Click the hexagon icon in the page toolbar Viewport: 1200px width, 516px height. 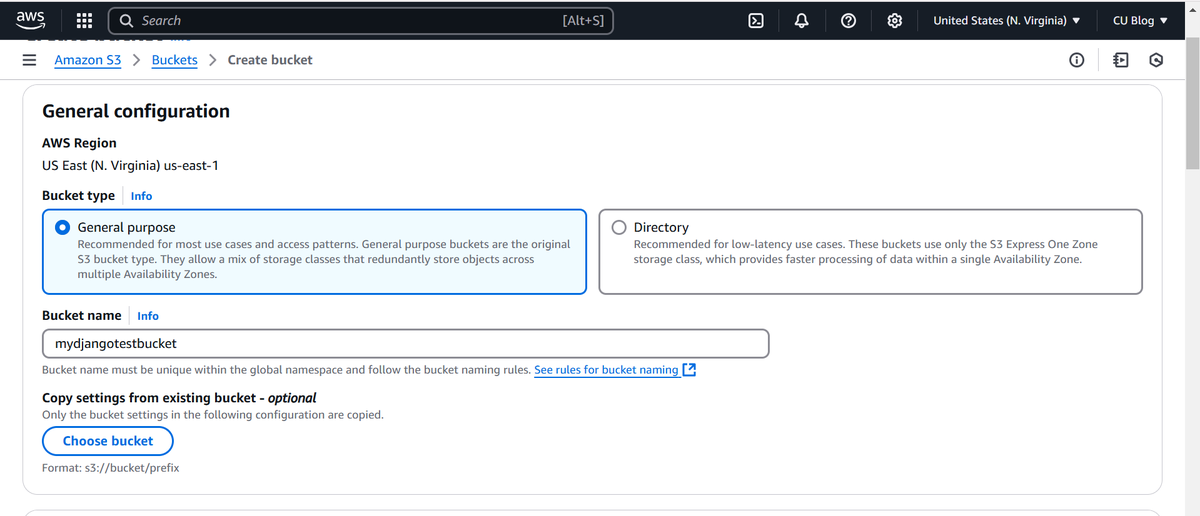point(1156,60)
